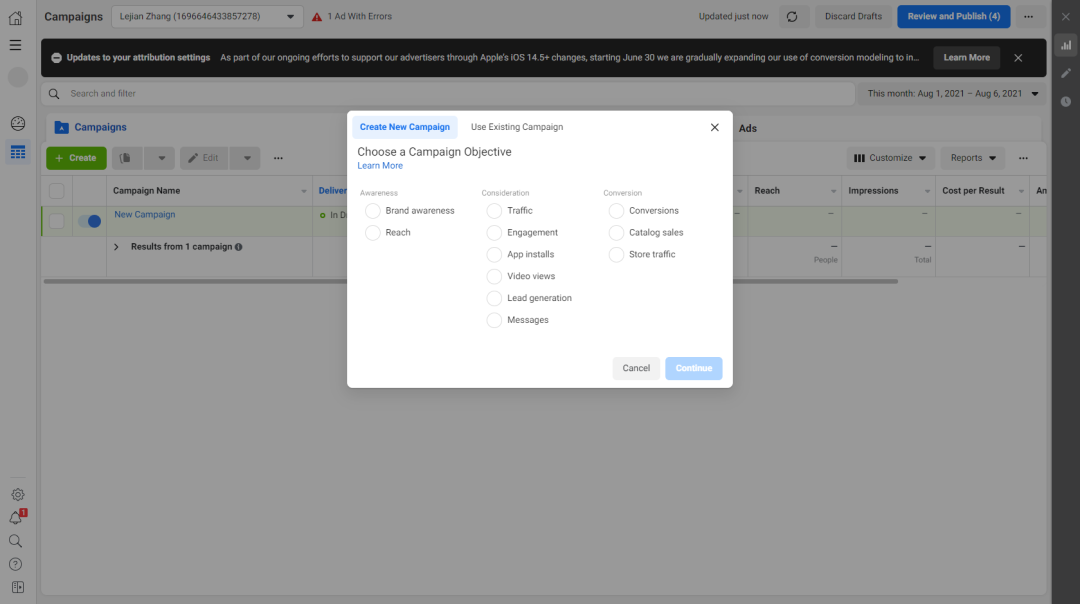Open the bottom sidebar panel toggle icon

point(18,587)
